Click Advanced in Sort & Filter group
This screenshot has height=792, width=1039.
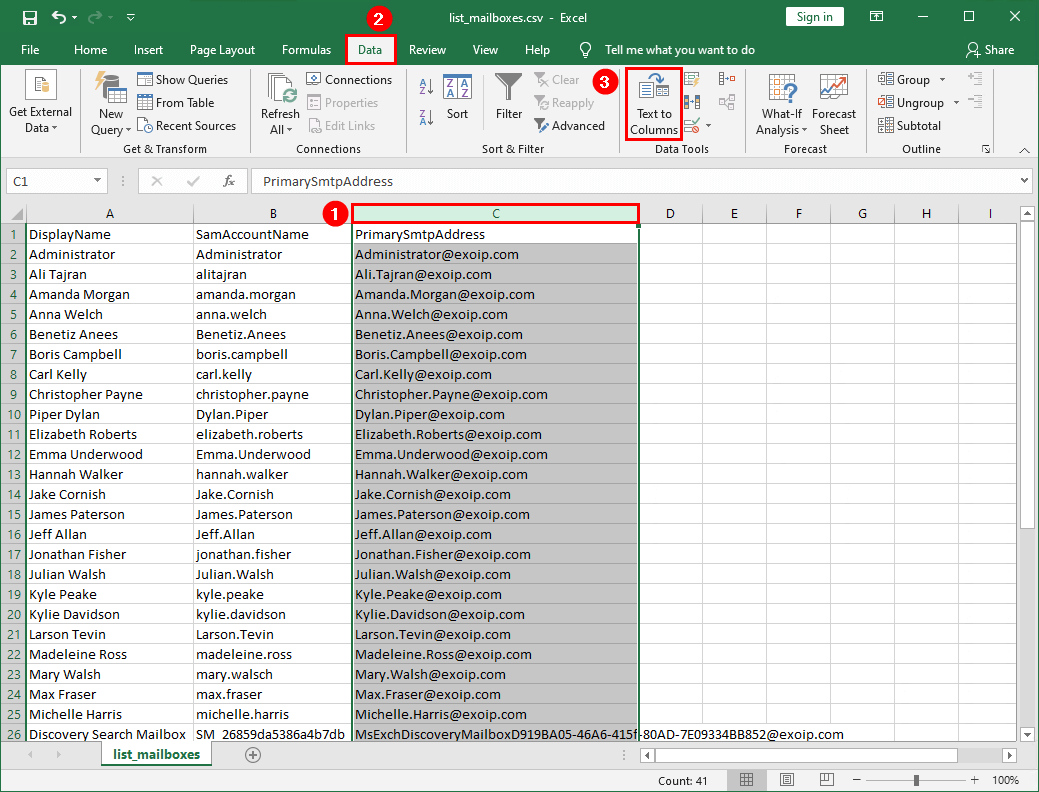click(571, 125)
